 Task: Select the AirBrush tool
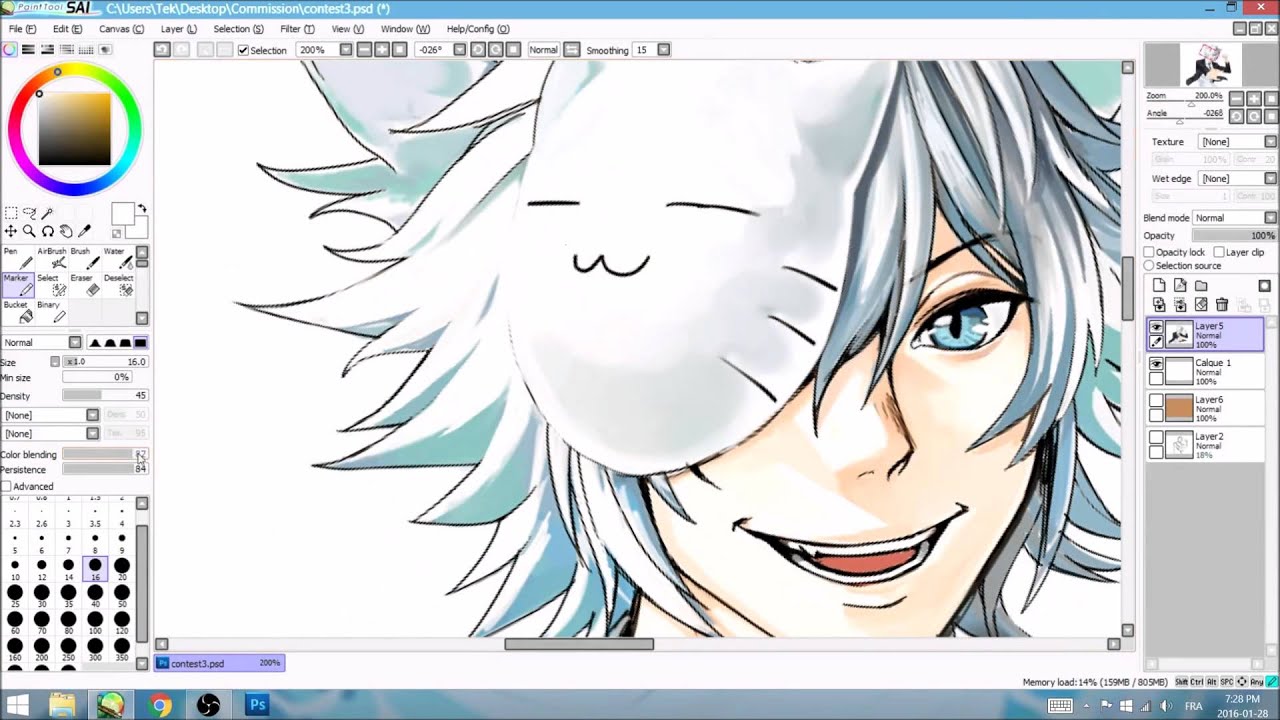click(x=51, y=257)
